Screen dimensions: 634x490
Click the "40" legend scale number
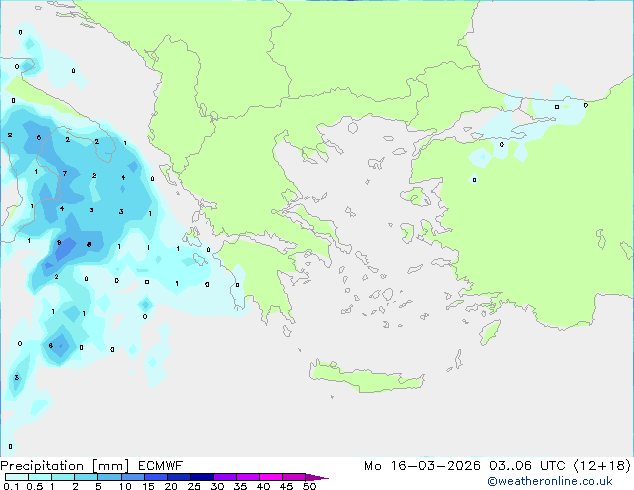click(263, 486)
